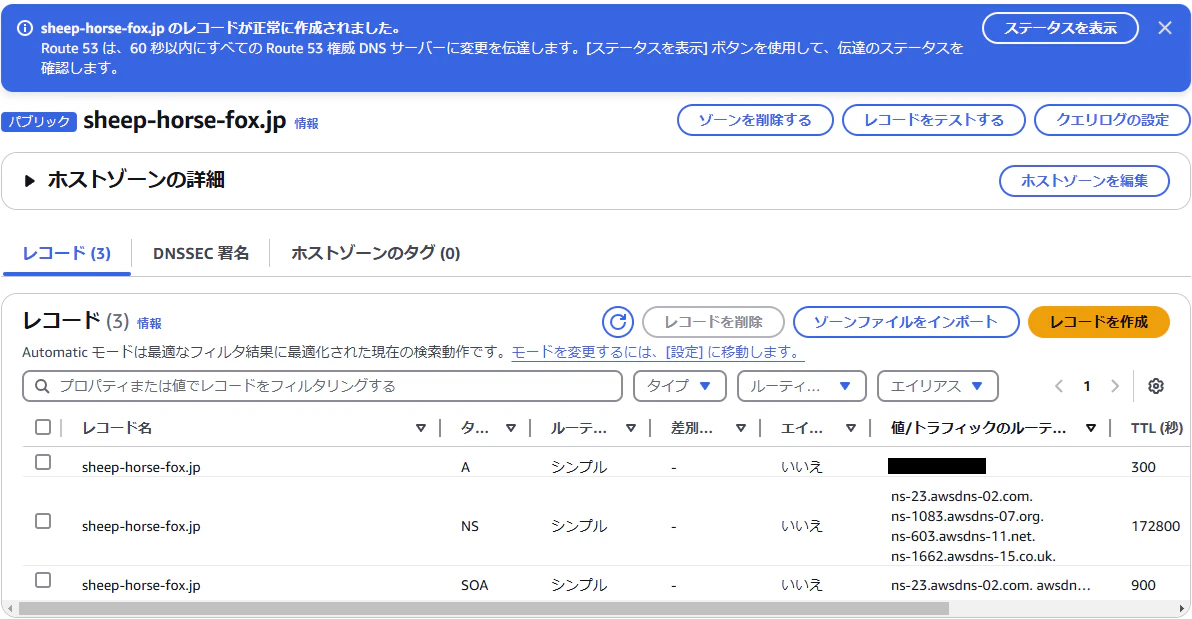Sort the ルーティング column header arrow
This screenshot has height=619, width=1192.
[x=630, y=428]
